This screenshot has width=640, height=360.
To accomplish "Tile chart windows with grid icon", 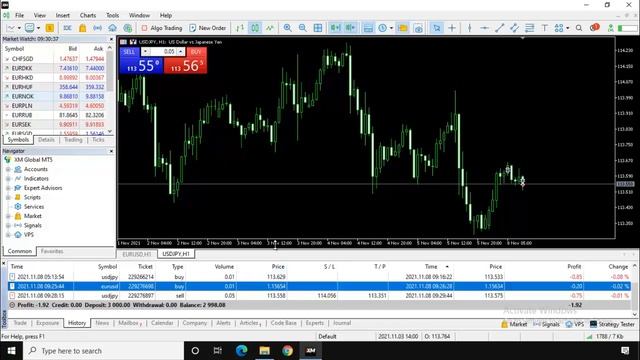I will [x=318, y=28].
